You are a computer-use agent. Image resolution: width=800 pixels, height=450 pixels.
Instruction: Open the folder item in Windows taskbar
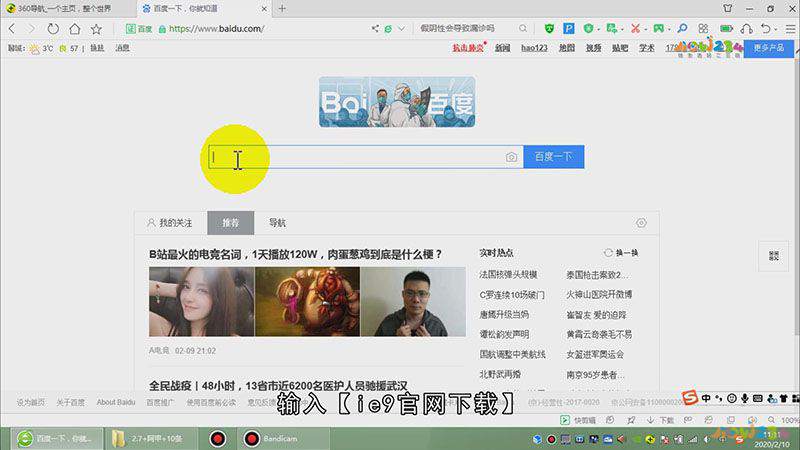point(153,439)
